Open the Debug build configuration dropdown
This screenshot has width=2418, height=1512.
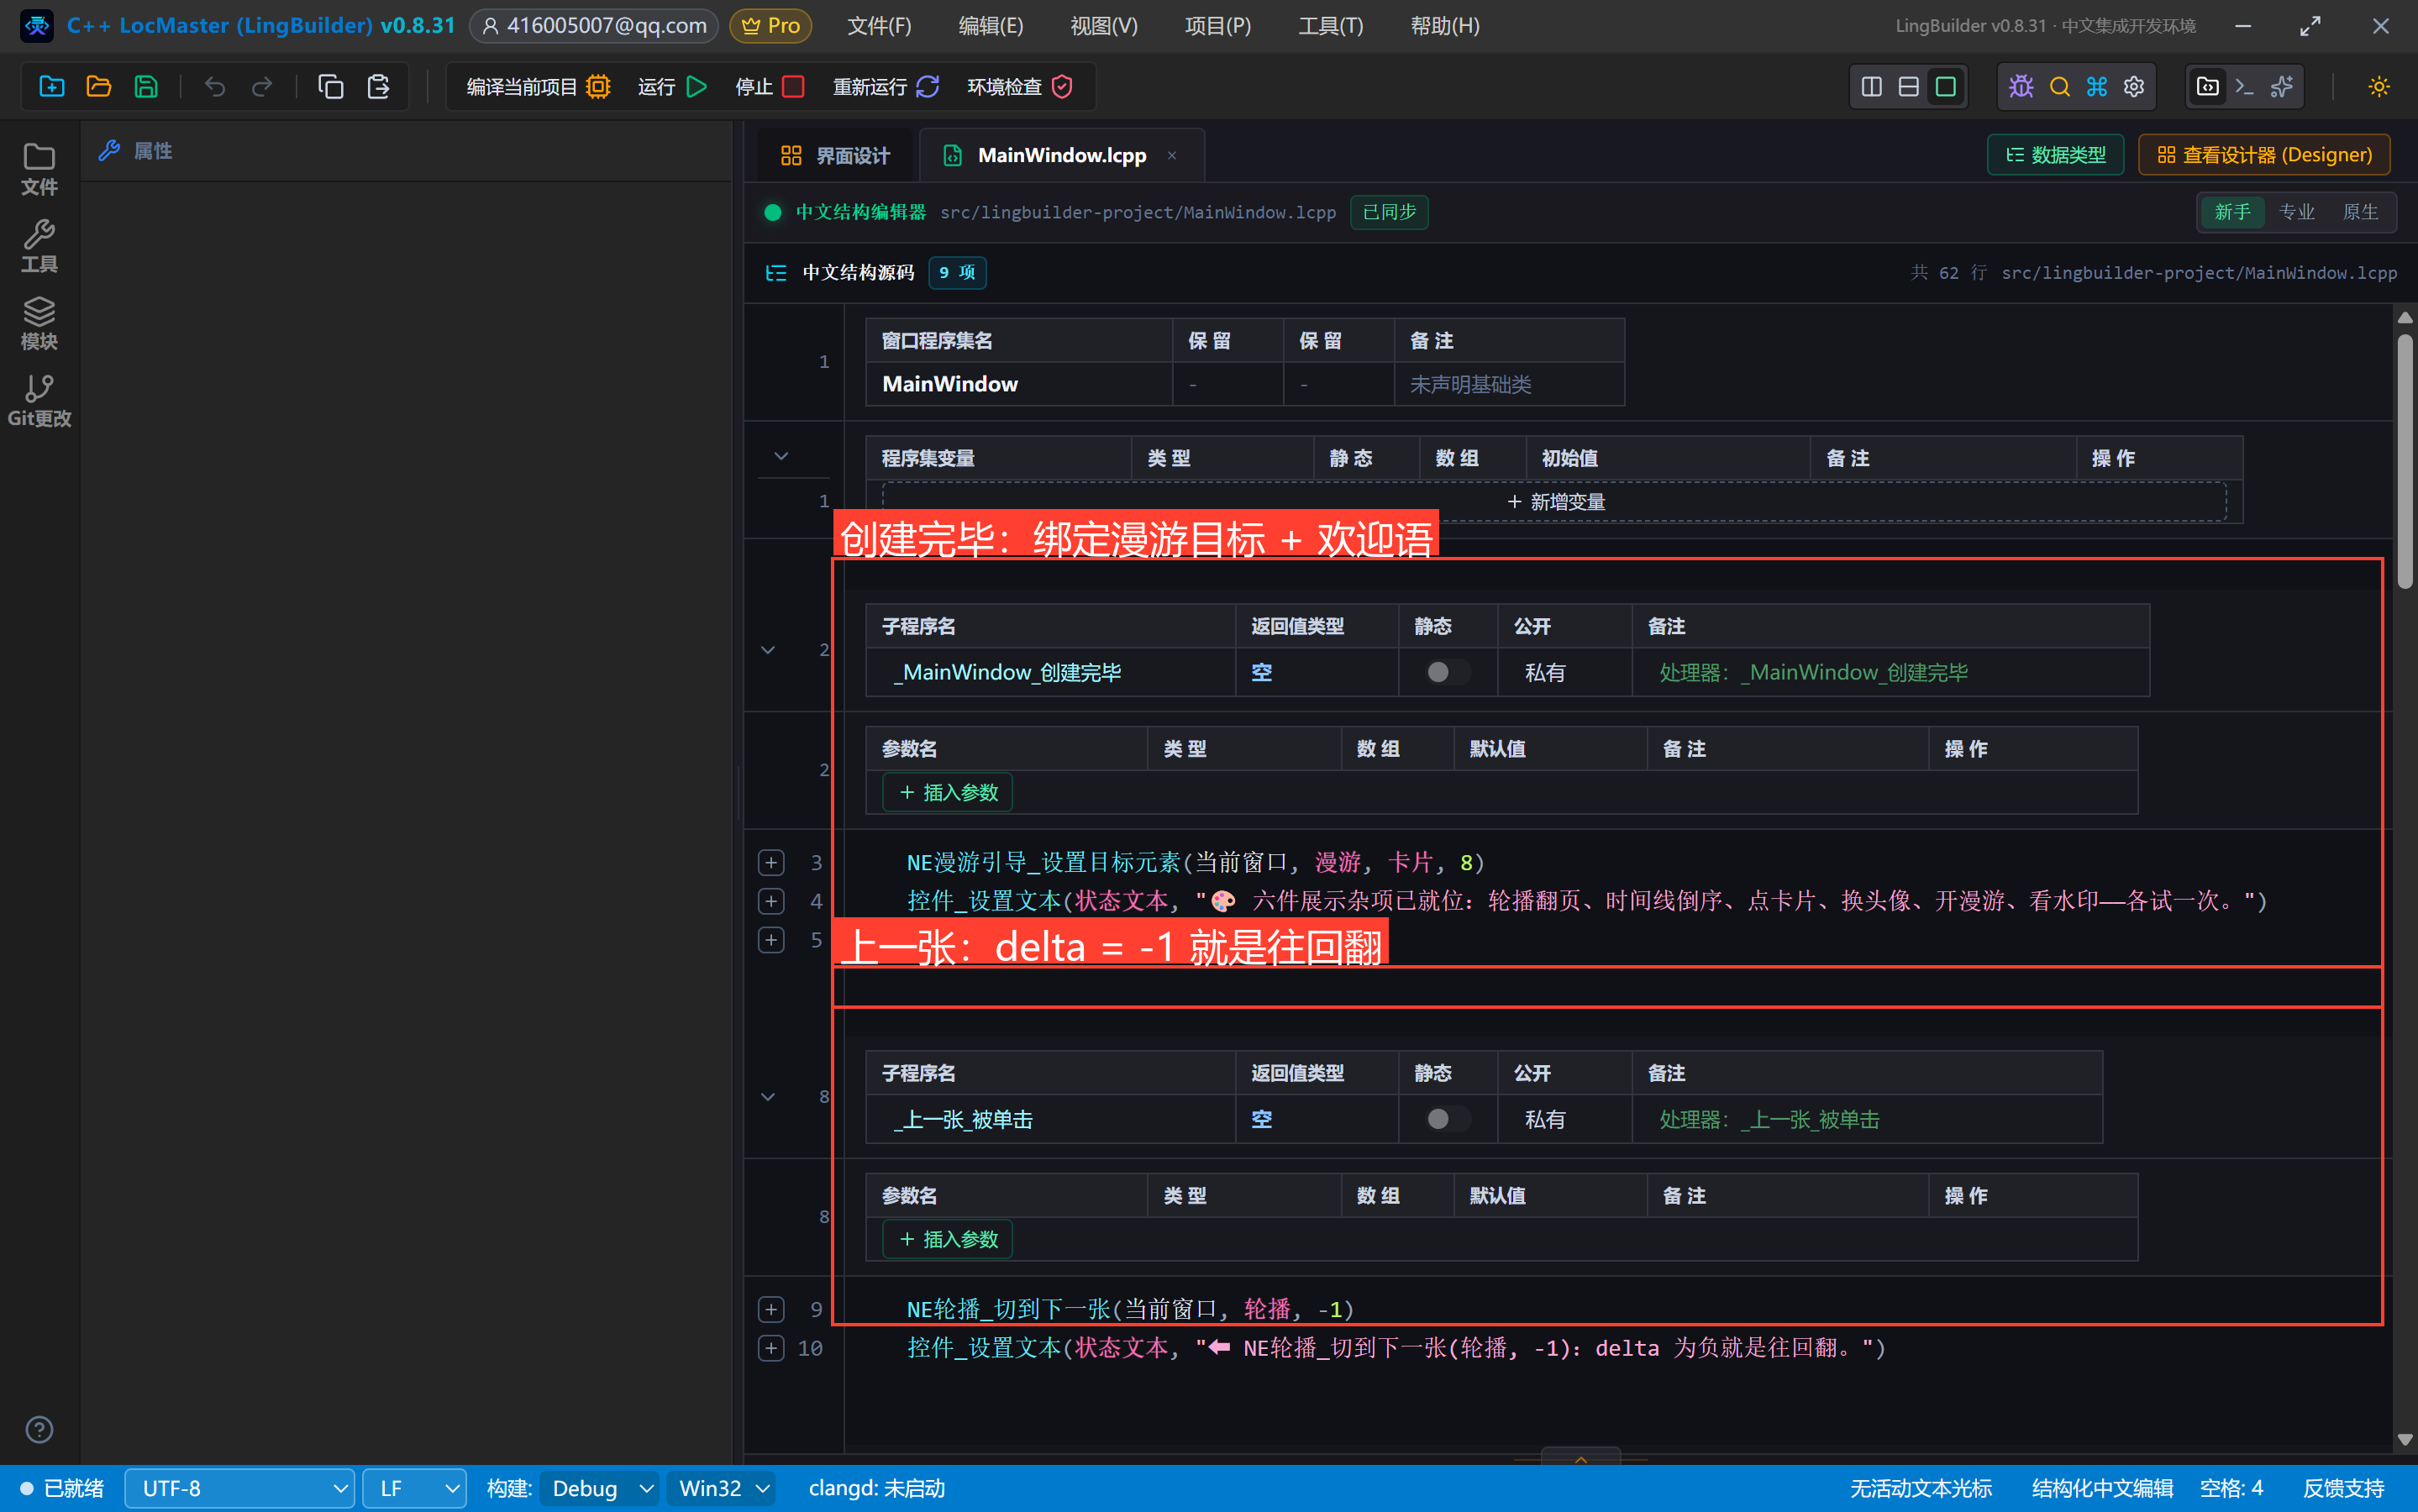click(600, 1488)
